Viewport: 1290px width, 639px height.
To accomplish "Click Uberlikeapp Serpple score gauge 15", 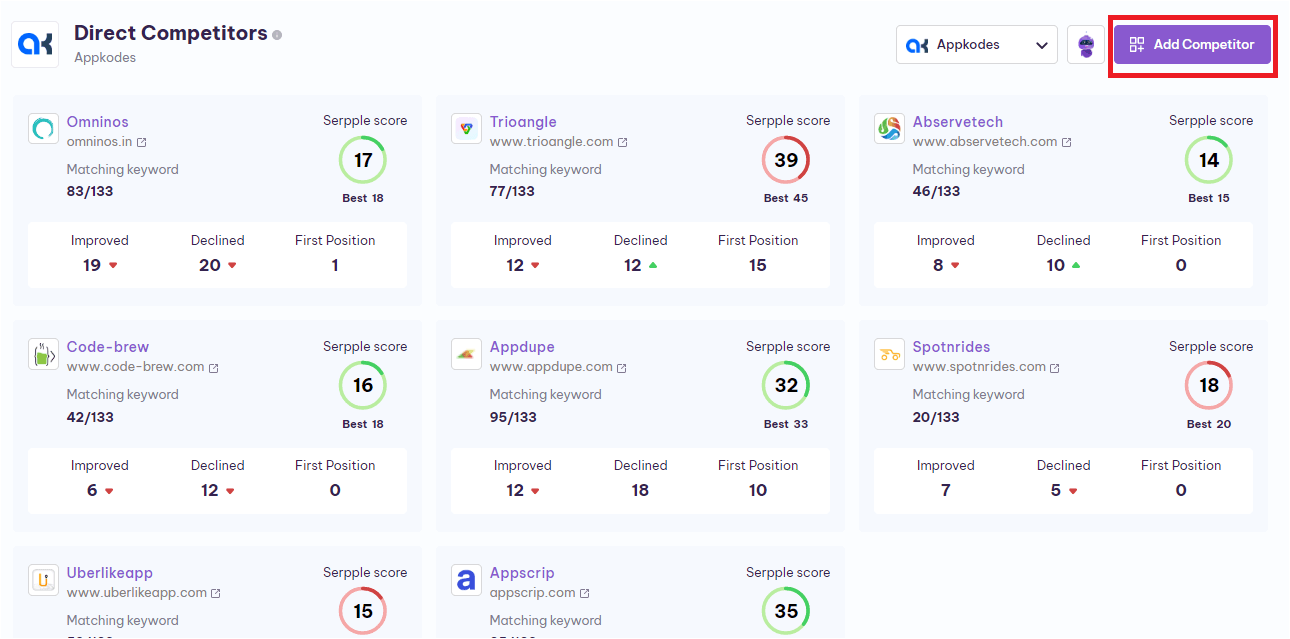I will pos(363,611).
